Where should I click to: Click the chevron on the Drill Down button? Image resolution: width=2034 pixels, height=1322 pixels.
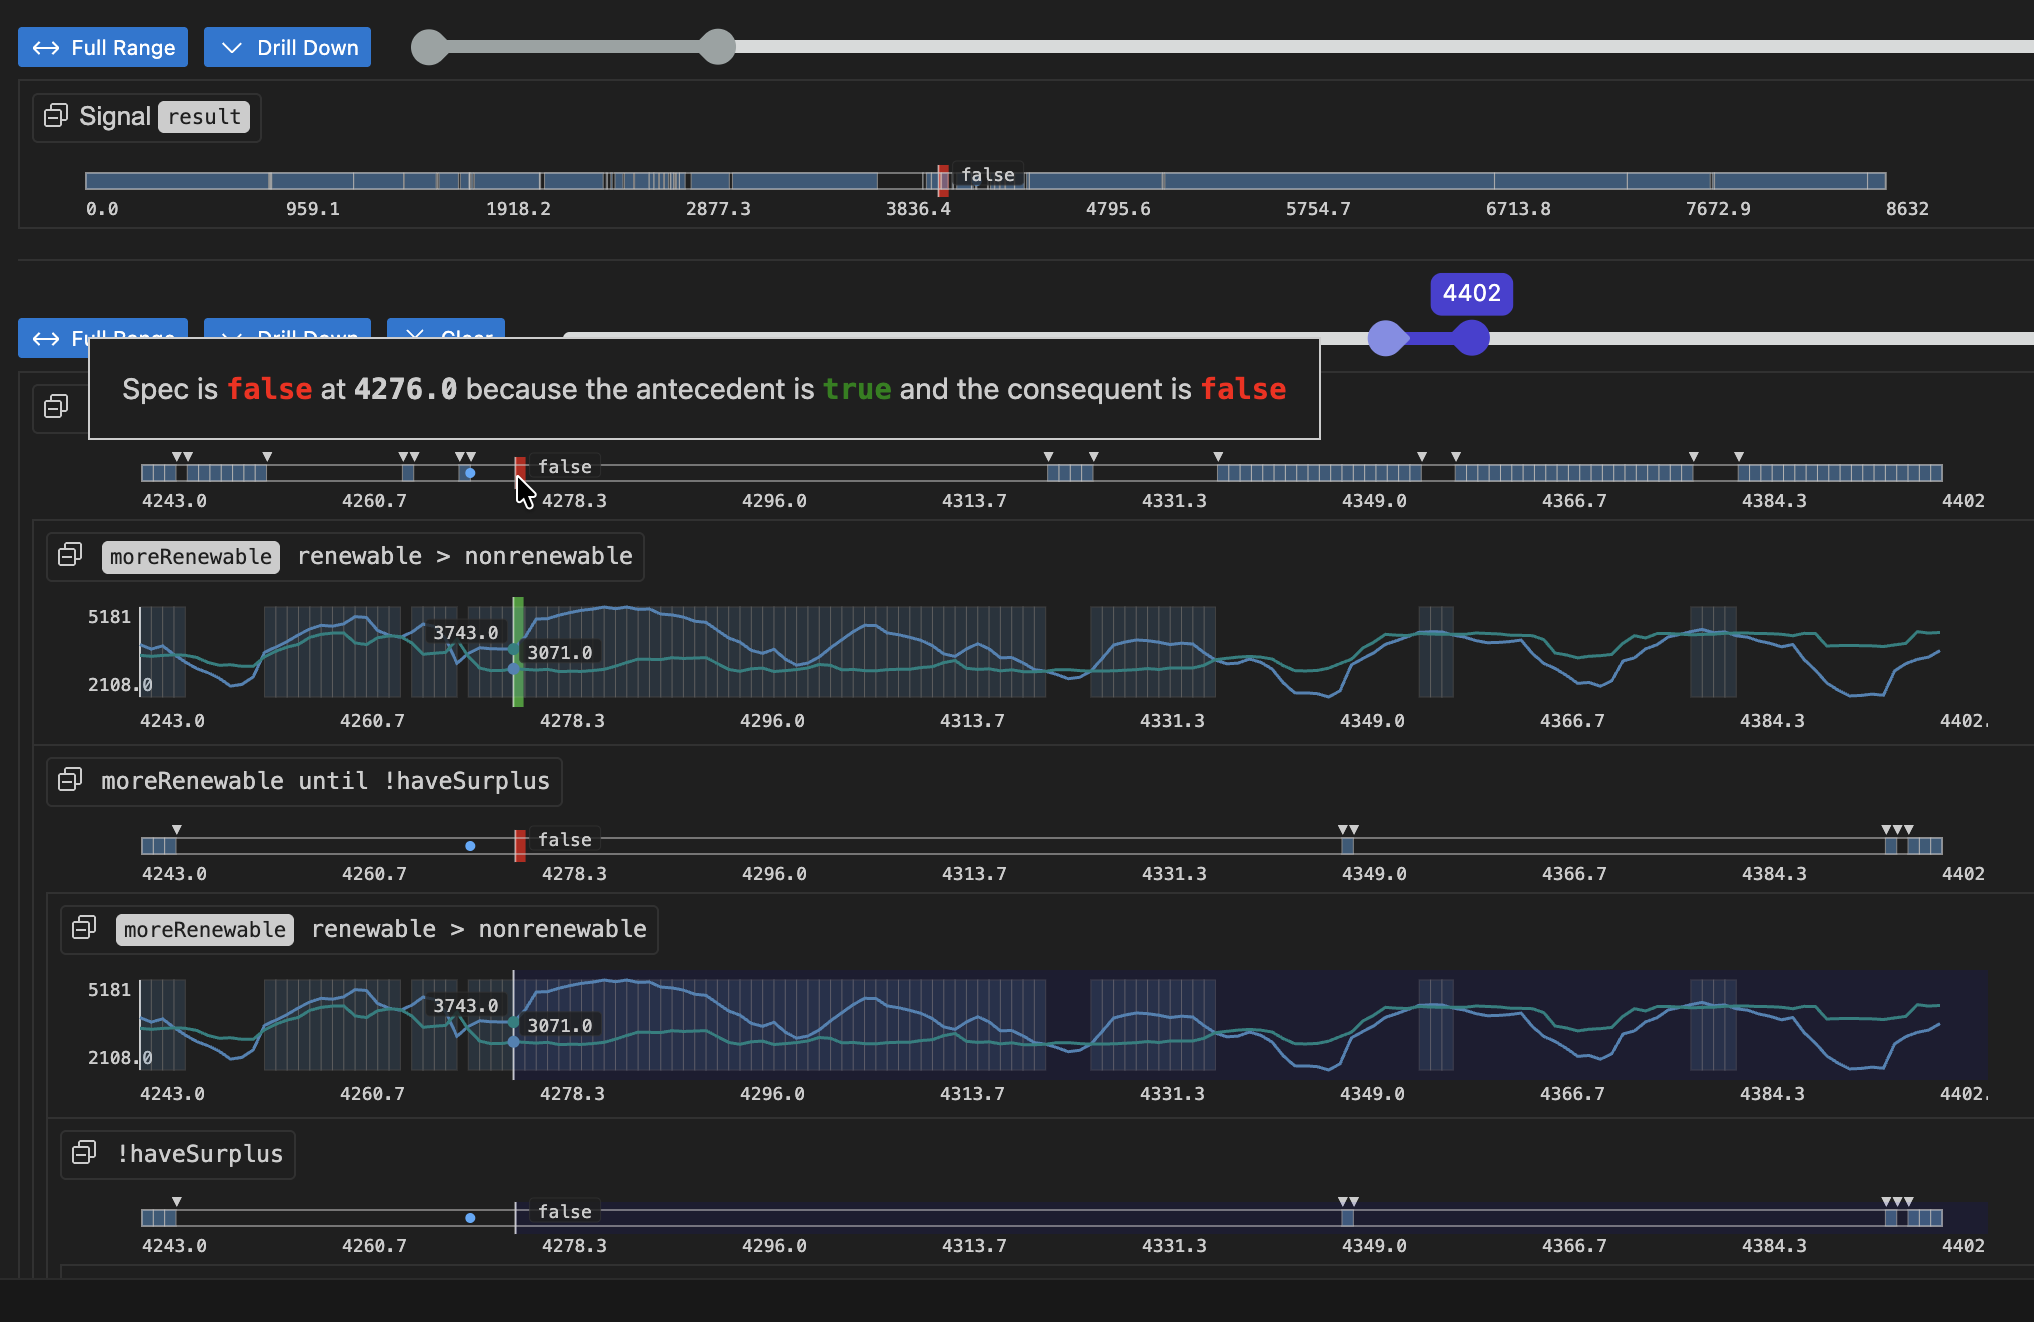pyautogui.click(x=233, y=47)
